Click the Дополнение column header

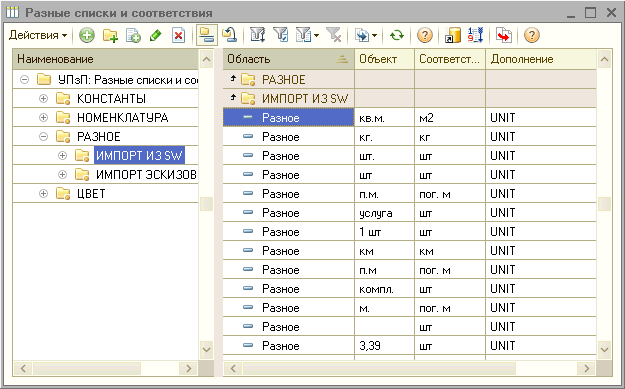point(541,59)
